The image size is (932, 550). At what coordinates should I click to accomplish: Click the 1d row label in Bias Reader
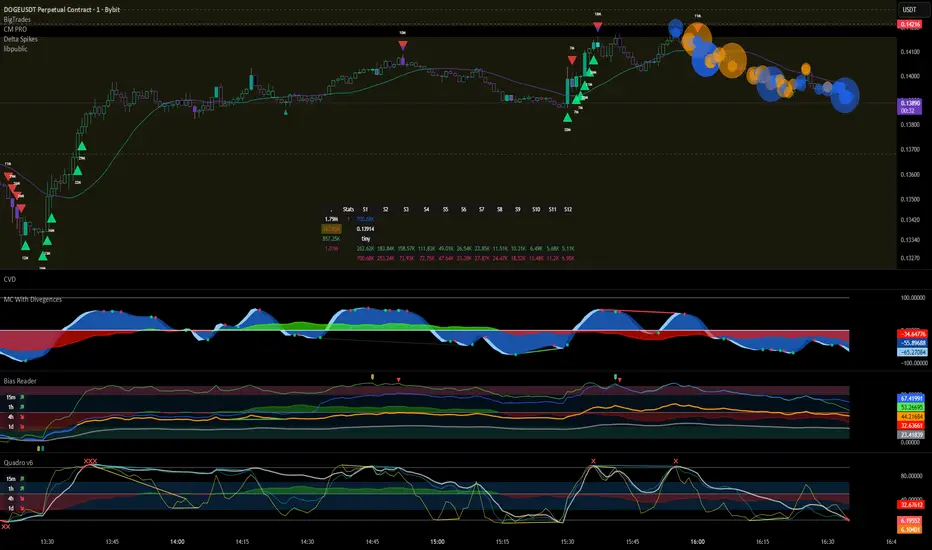pos(11,427)
